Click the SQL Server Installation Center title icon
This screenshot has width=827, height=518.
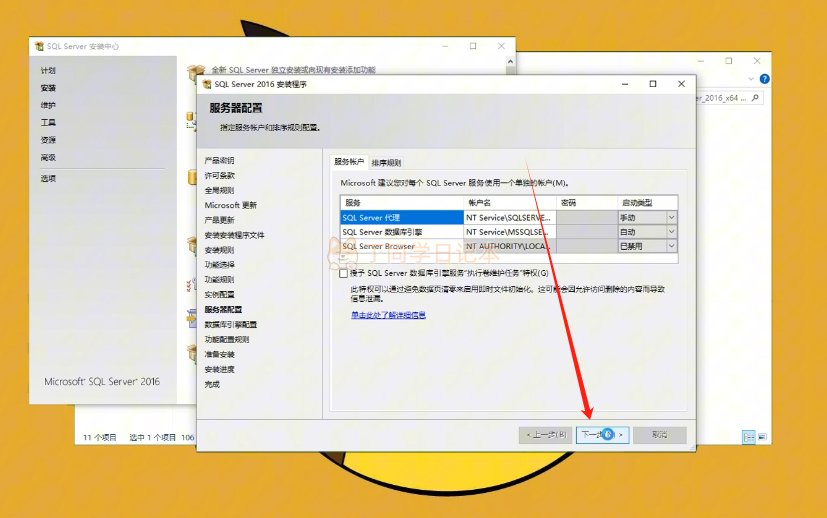[39, 46]
